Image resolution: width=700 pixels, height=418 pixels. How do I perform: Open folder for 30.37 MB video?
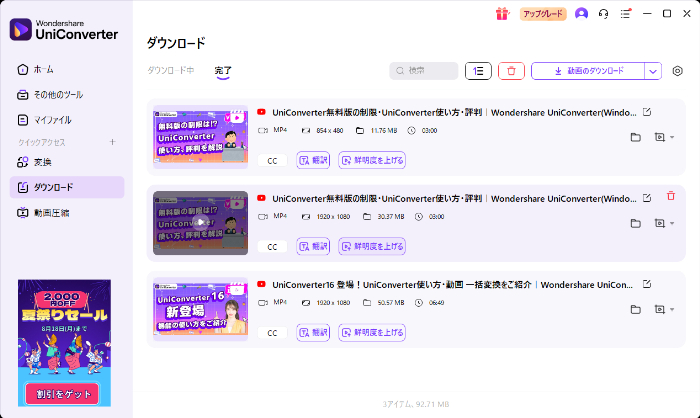click(x=636, y=223)
